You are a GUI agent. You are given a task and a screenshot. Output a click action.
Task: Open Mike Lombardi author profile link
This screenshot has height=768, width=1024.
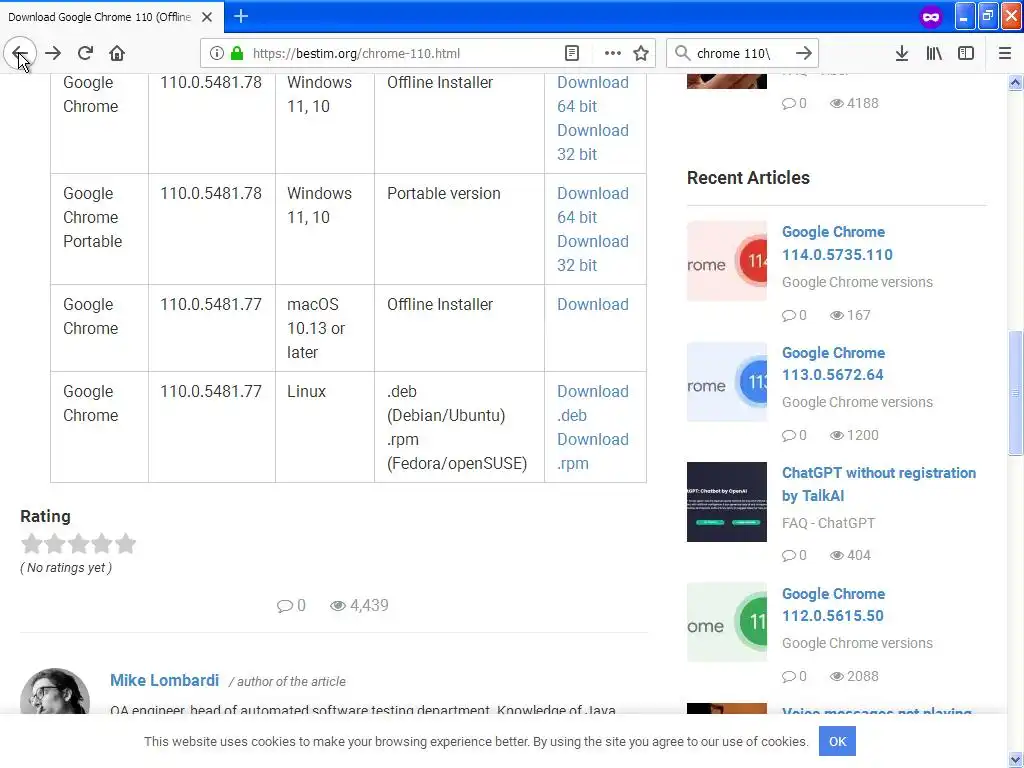(164, 680)
